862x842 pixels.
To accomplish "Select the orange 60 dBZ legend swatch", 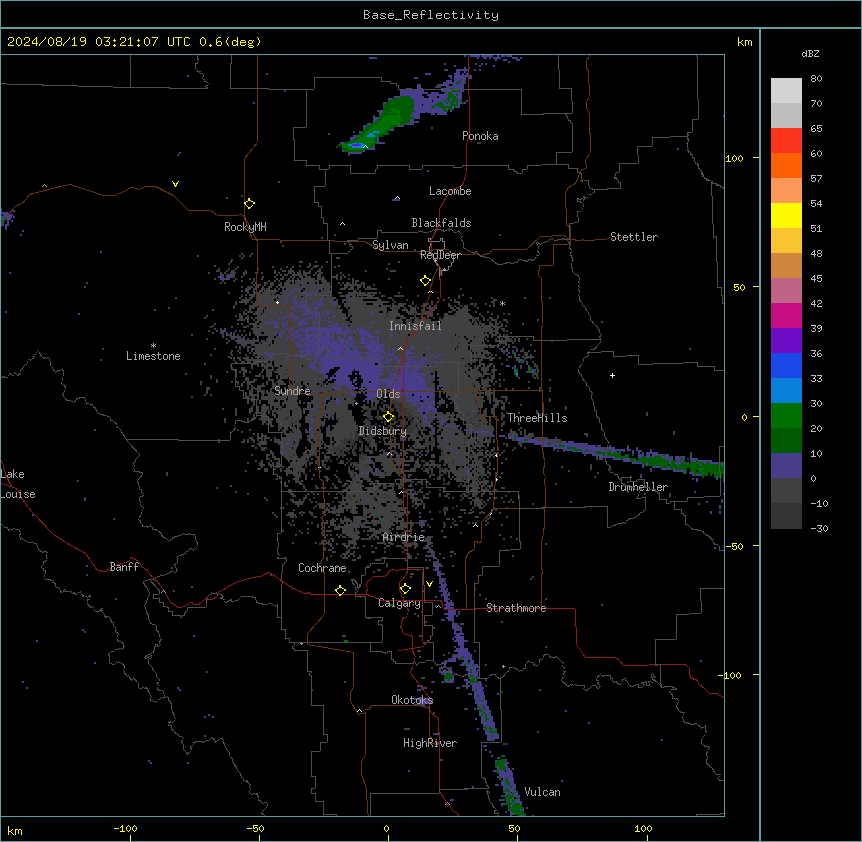I will [786, 165].
